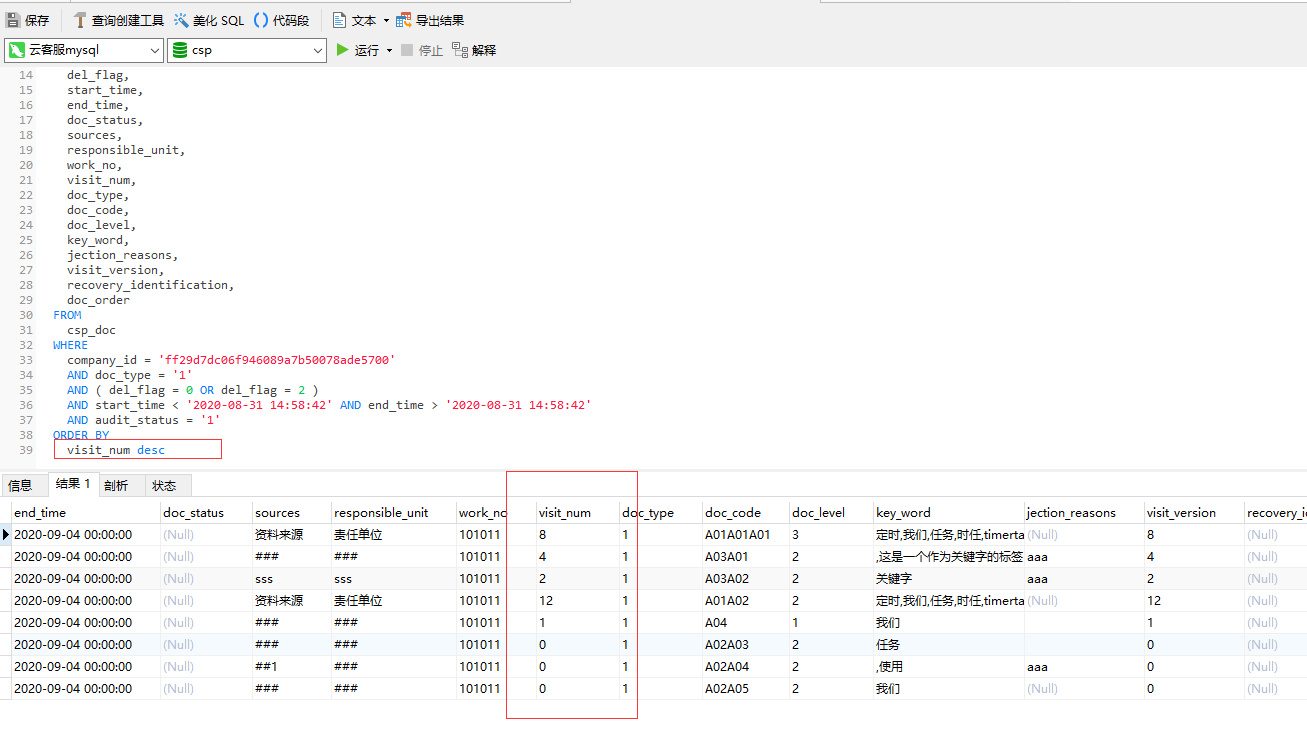Click the doc_type column header
Viewport: 1307px width, 735px height.
point(661,512)
